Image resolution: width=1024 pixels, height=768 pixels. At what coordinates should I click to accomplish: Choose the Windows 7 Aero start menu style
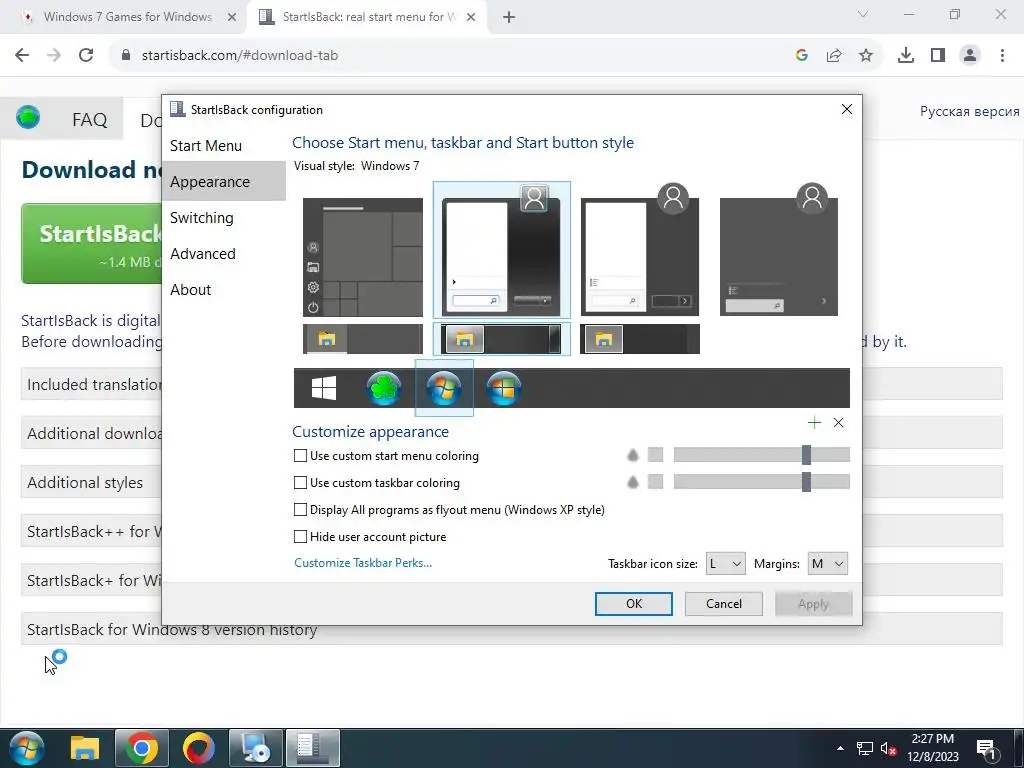[502, 250]
